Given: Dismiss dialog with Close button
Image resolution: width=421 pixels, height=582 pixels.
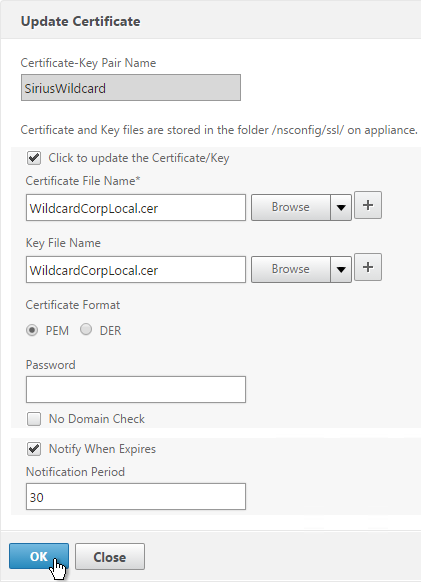Looking at the screenshot, I should point(110,556).
